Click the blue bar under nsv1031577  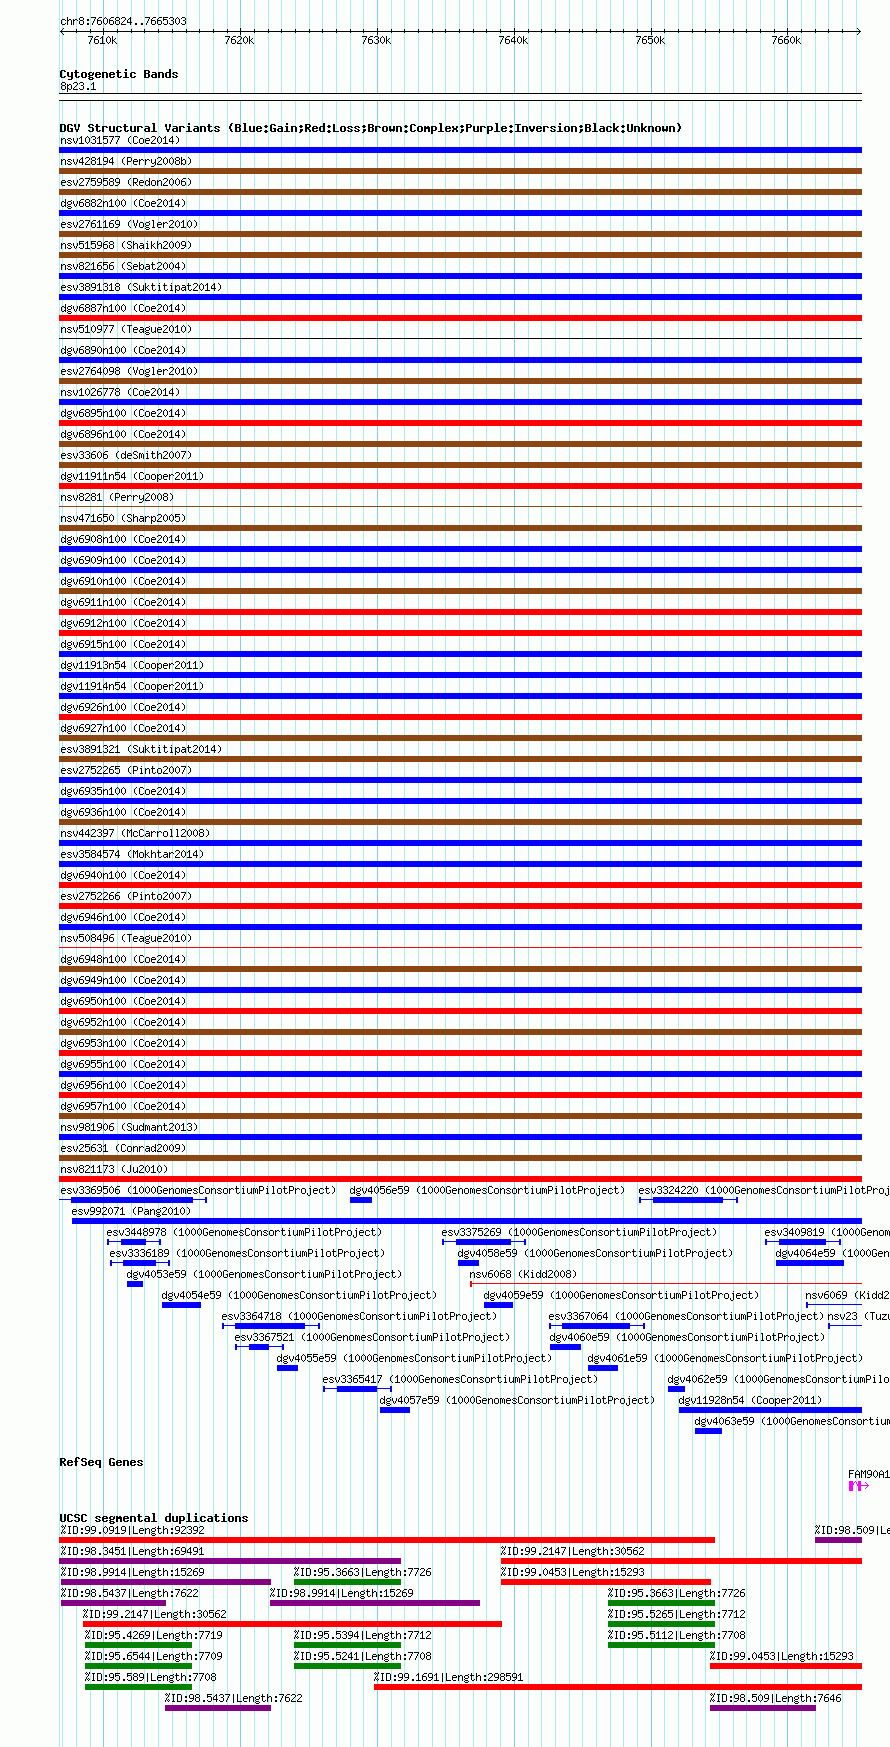tap(461, 150)
